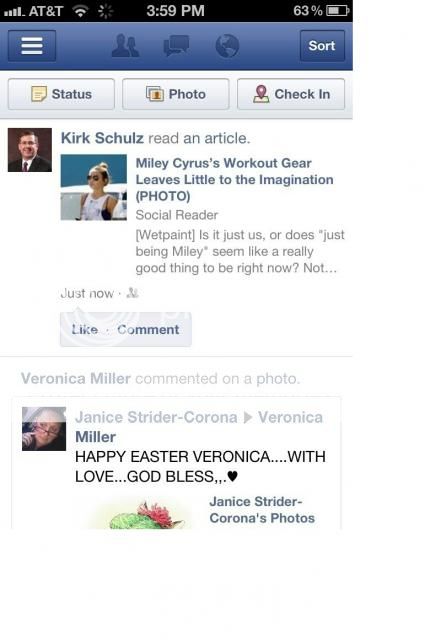The width and height of the screenshot is (440, 640).
Task: Open the notifications globe icon
Action: (227, 46)
